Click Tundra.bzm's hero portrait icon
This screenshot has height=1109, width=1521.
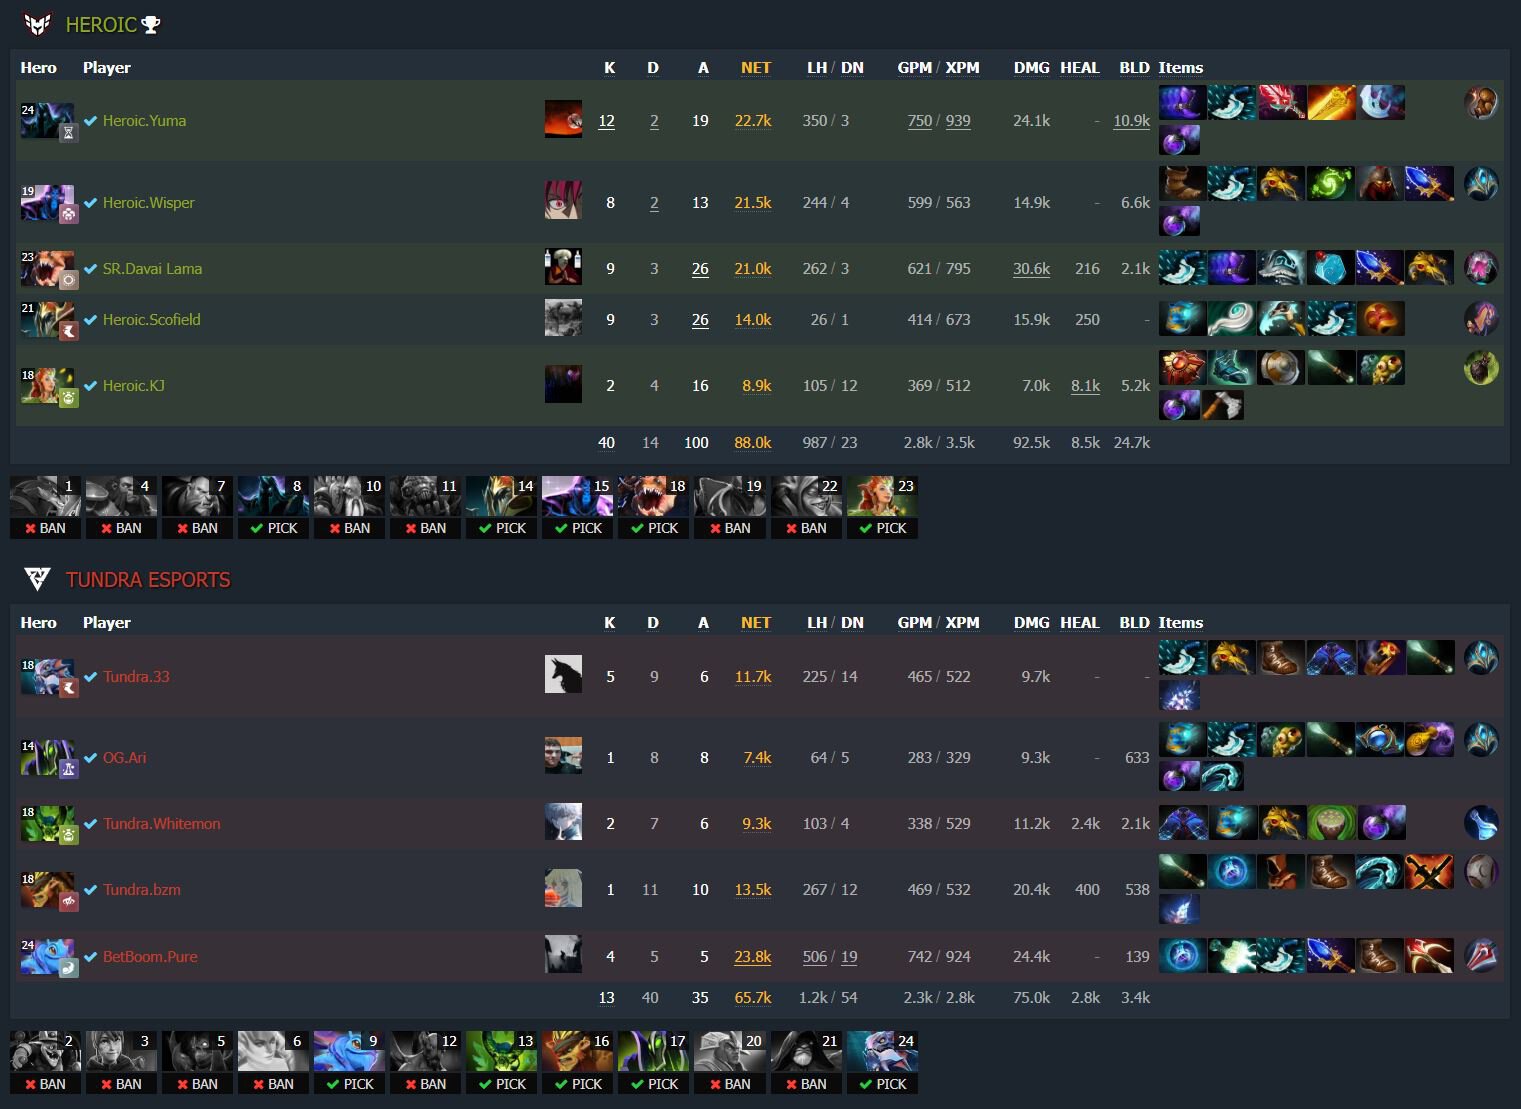[48, 889]
